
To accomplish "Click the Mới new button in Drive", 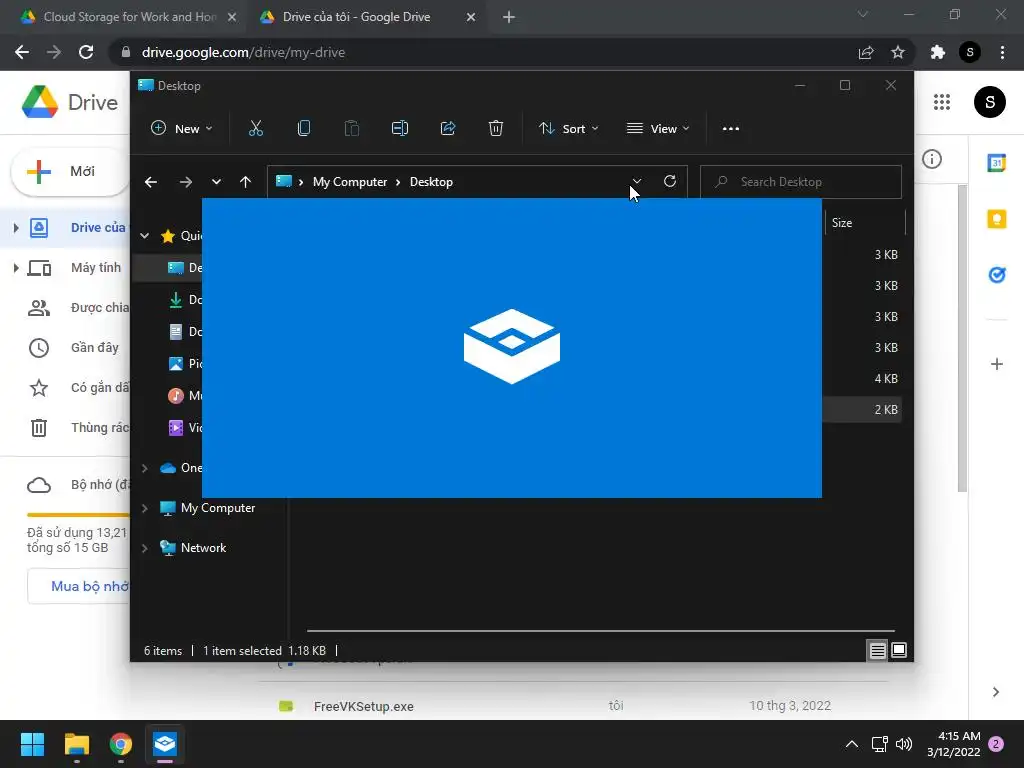I will pos(71,171).
